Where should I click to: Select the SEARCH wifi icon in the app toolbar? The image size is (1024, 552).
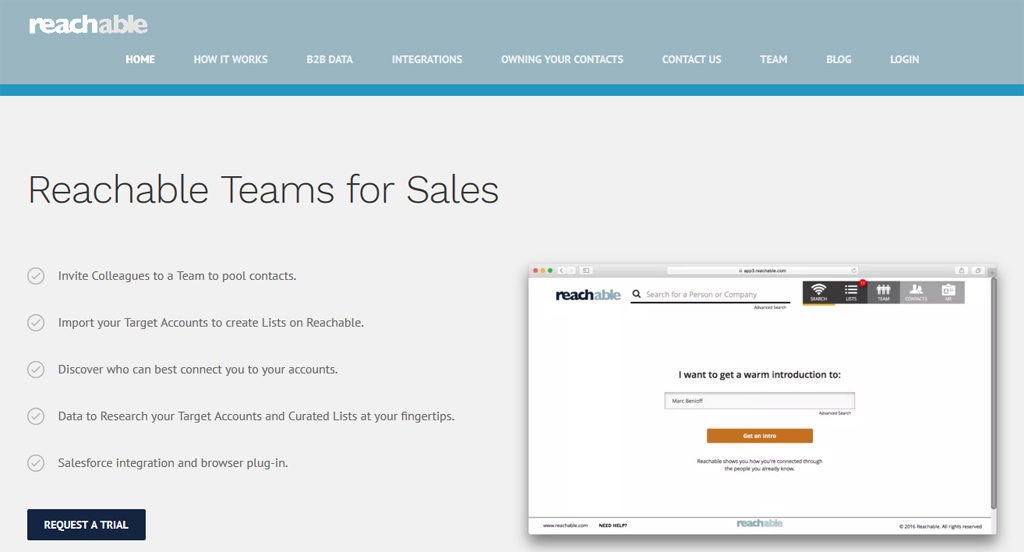pyautogui.click(x=818, y=292)
